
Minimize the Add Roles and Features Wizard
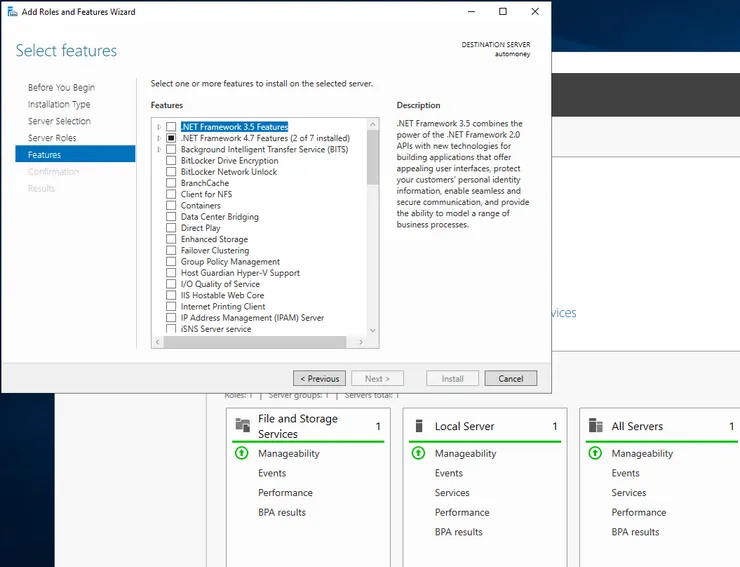pyautogui.click(x=471, y=12)
